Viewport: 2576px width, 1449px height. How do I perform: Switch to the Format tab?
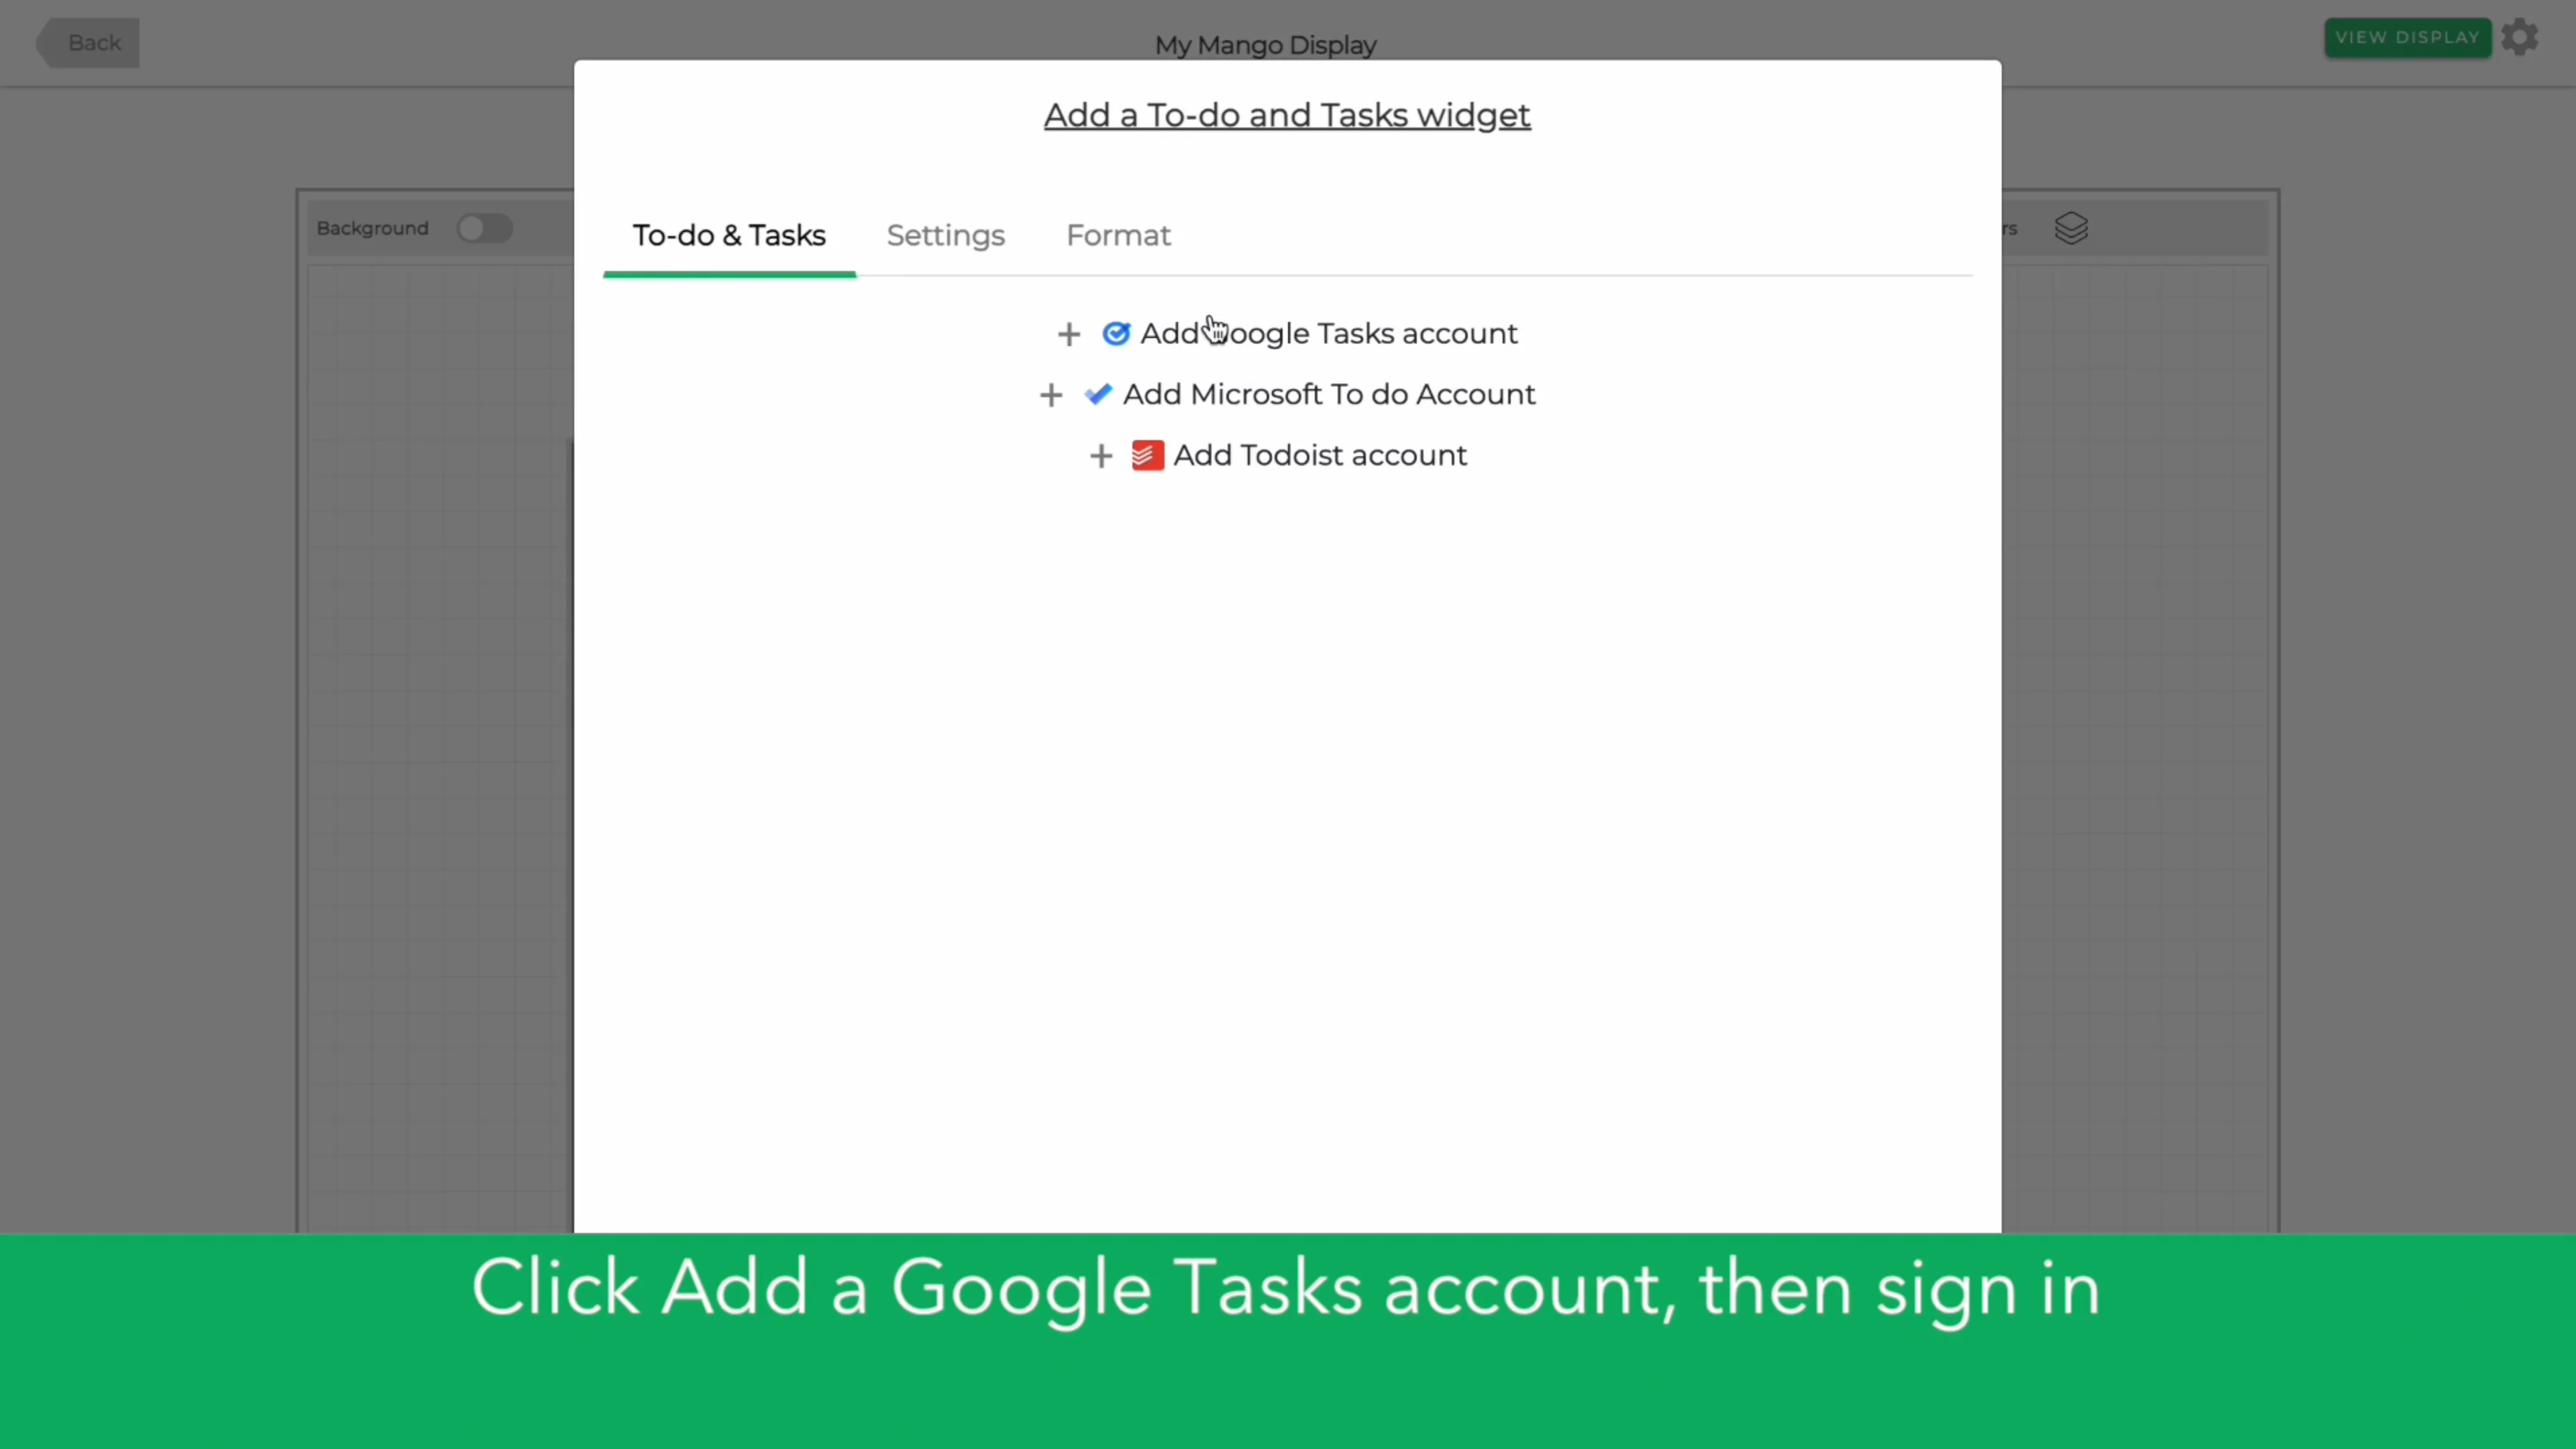[x=1117, y=236]
